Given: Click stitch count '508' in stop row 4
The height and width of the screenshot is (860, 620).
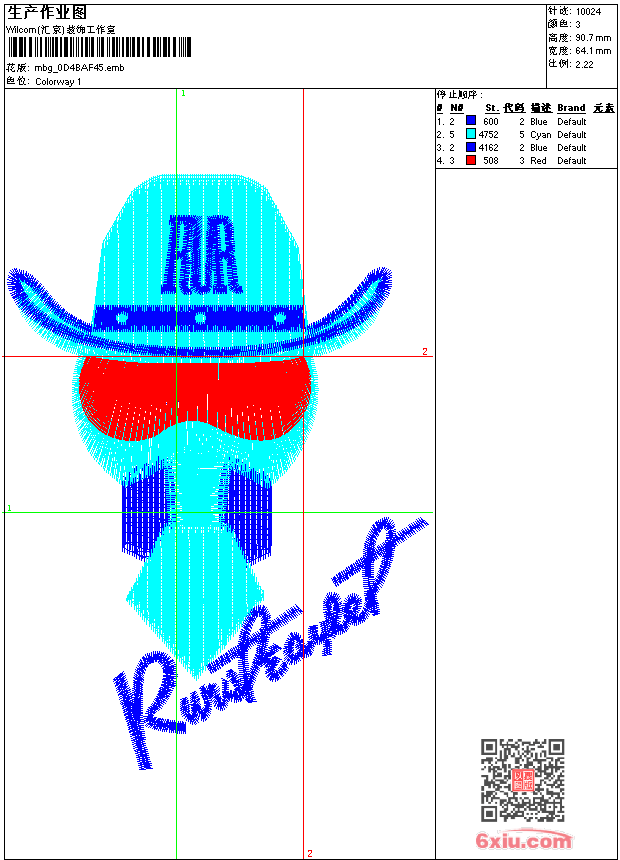Looking at the screenshot, I should click(x=491, y=161).
